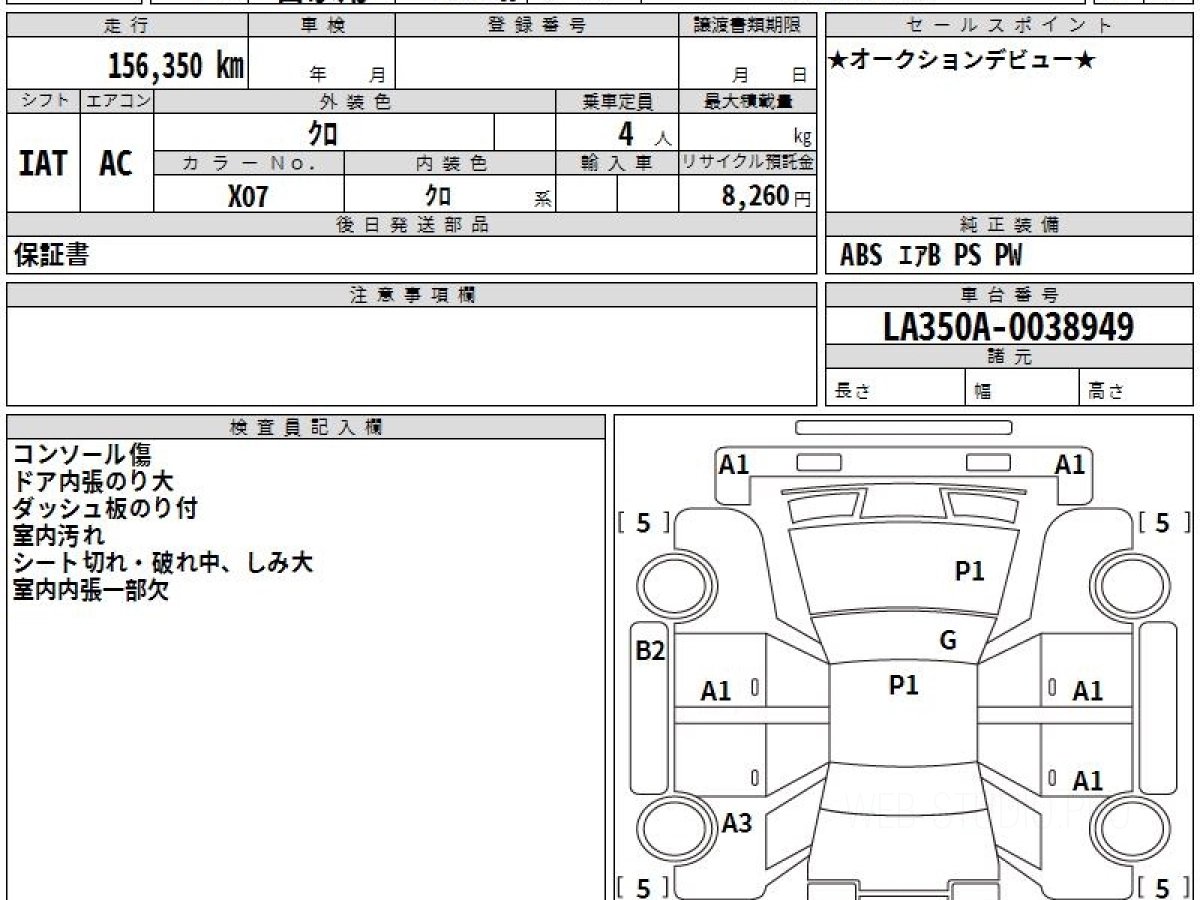The width and height of the screenshot is (1200, 900).
Task: Select the B2 damage mark in the diagram
Action: pos(651,651)
